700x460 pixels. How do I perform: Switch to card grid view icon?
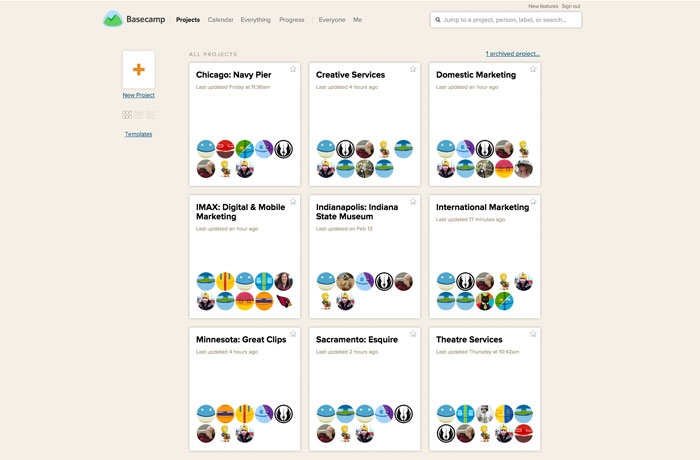(x=127, y=115)
